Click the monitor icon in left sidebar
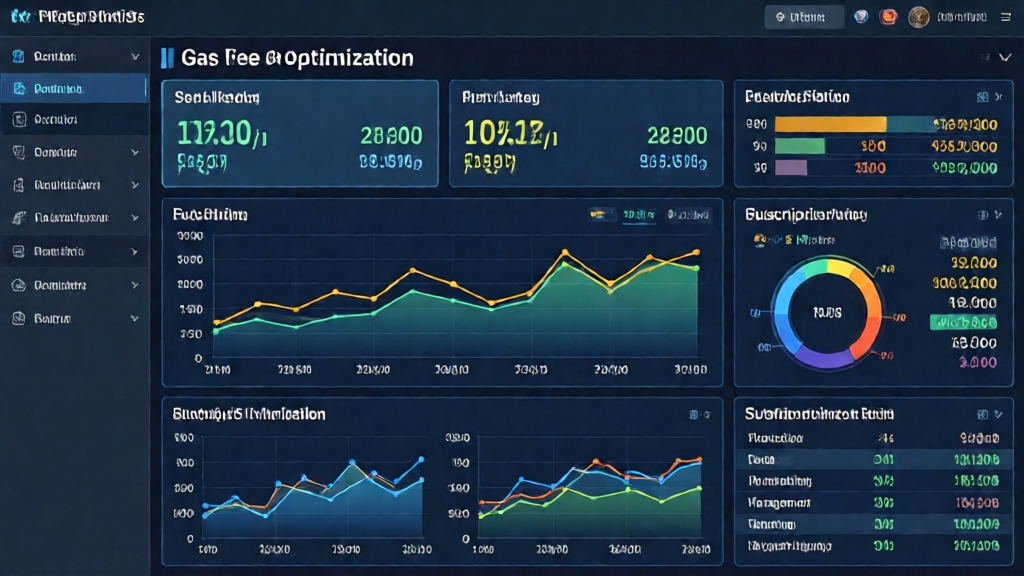The height and width of the screenshot is (576, 1024). (19, 251)
